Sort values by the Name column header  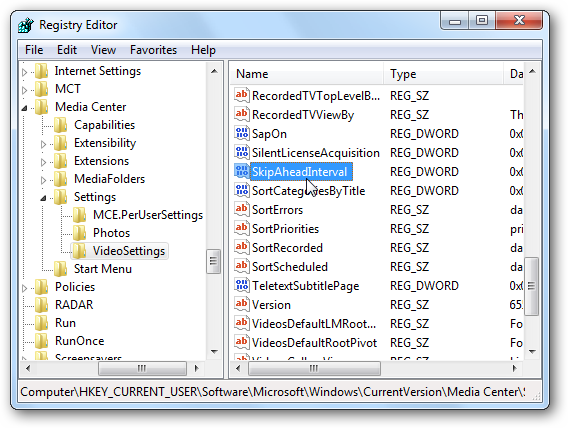307,74
